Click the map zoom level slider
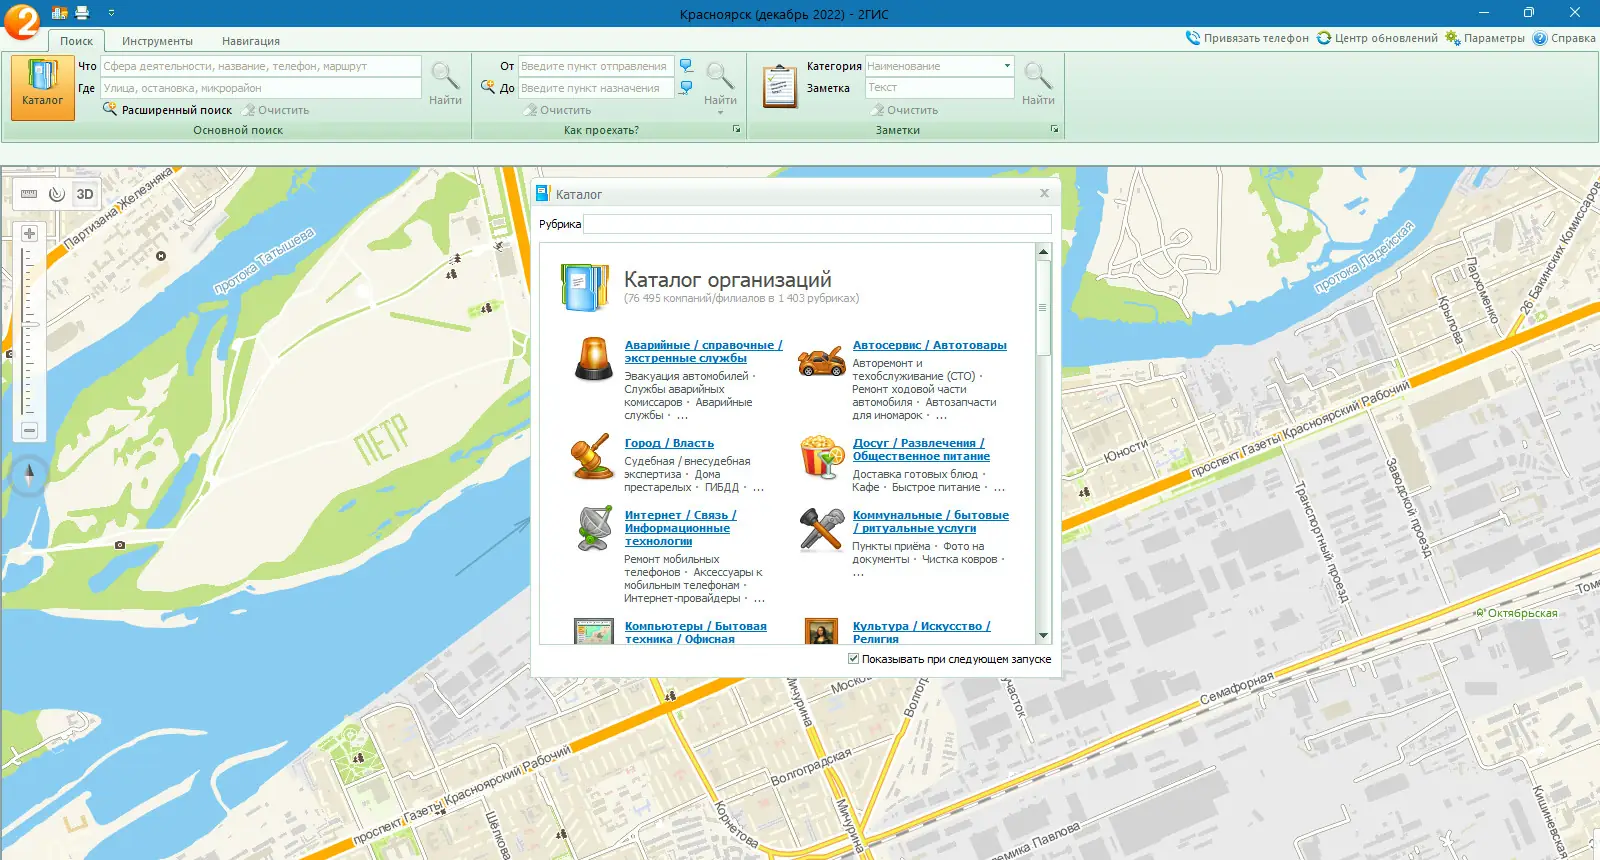The height and width of the screenshot is (860, 1600). coord(28,330)
